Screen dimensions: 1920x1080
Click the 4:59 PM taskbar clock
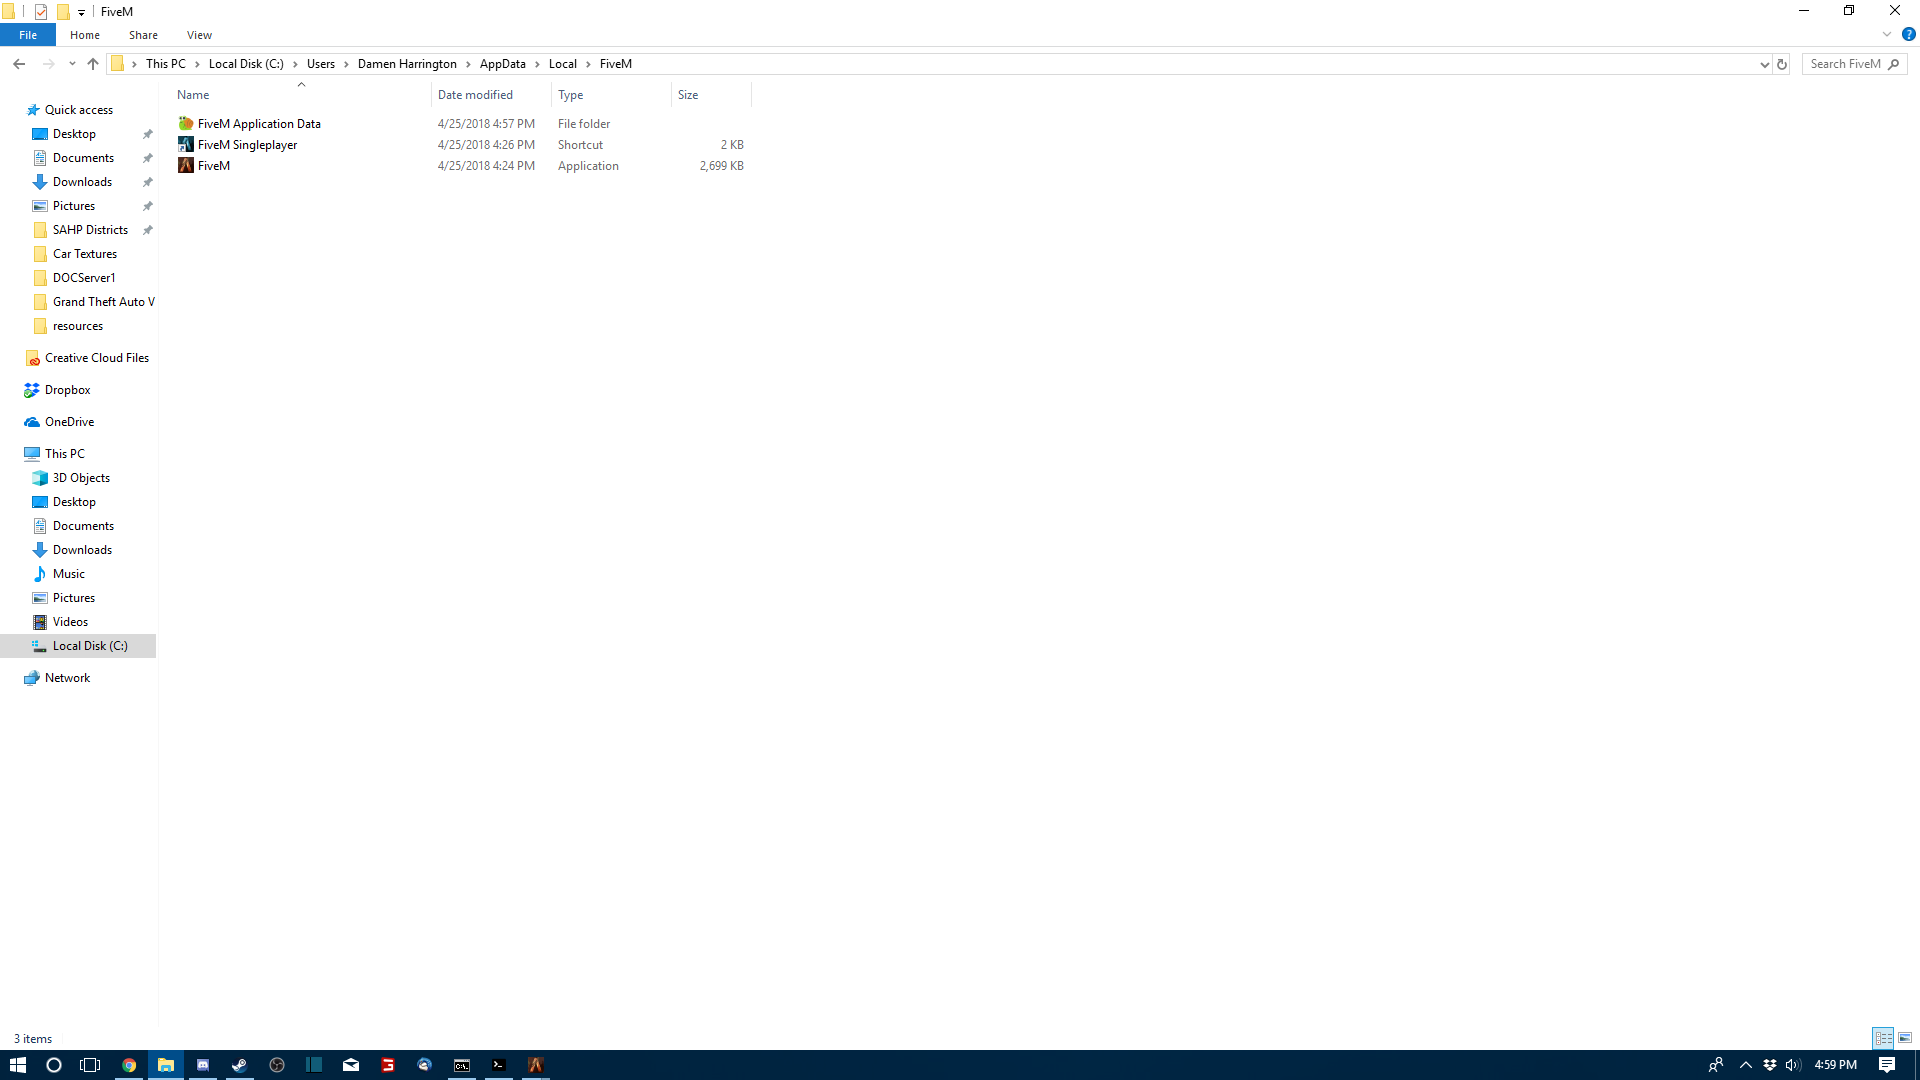click(x=1835, y=1065)
